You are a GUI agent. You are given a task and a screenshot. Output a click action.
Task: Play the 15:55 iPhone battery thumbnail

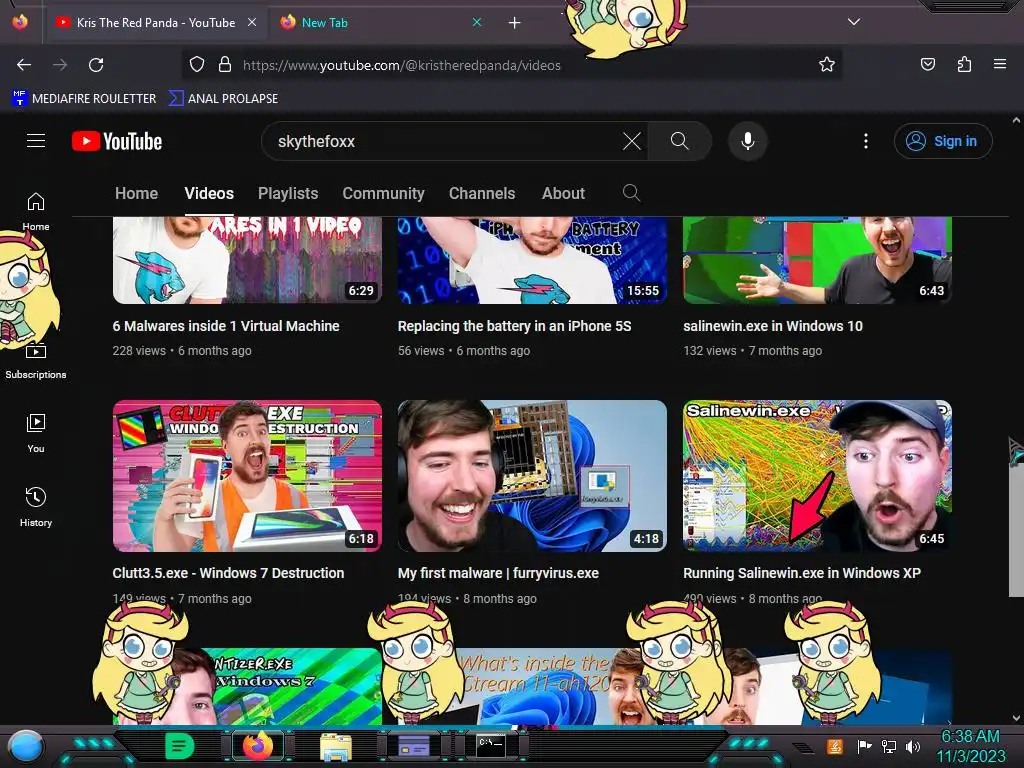click(x=532, y=260)
